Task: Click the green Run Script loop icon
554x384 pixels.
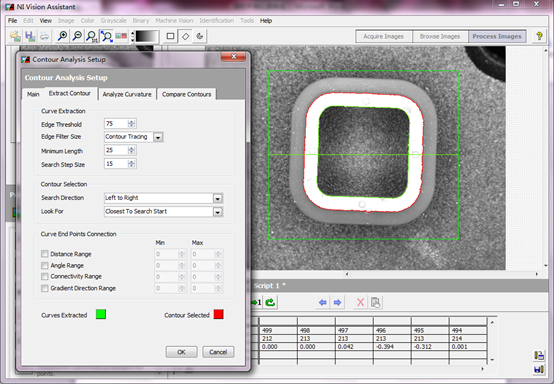Action: point(270,302)
